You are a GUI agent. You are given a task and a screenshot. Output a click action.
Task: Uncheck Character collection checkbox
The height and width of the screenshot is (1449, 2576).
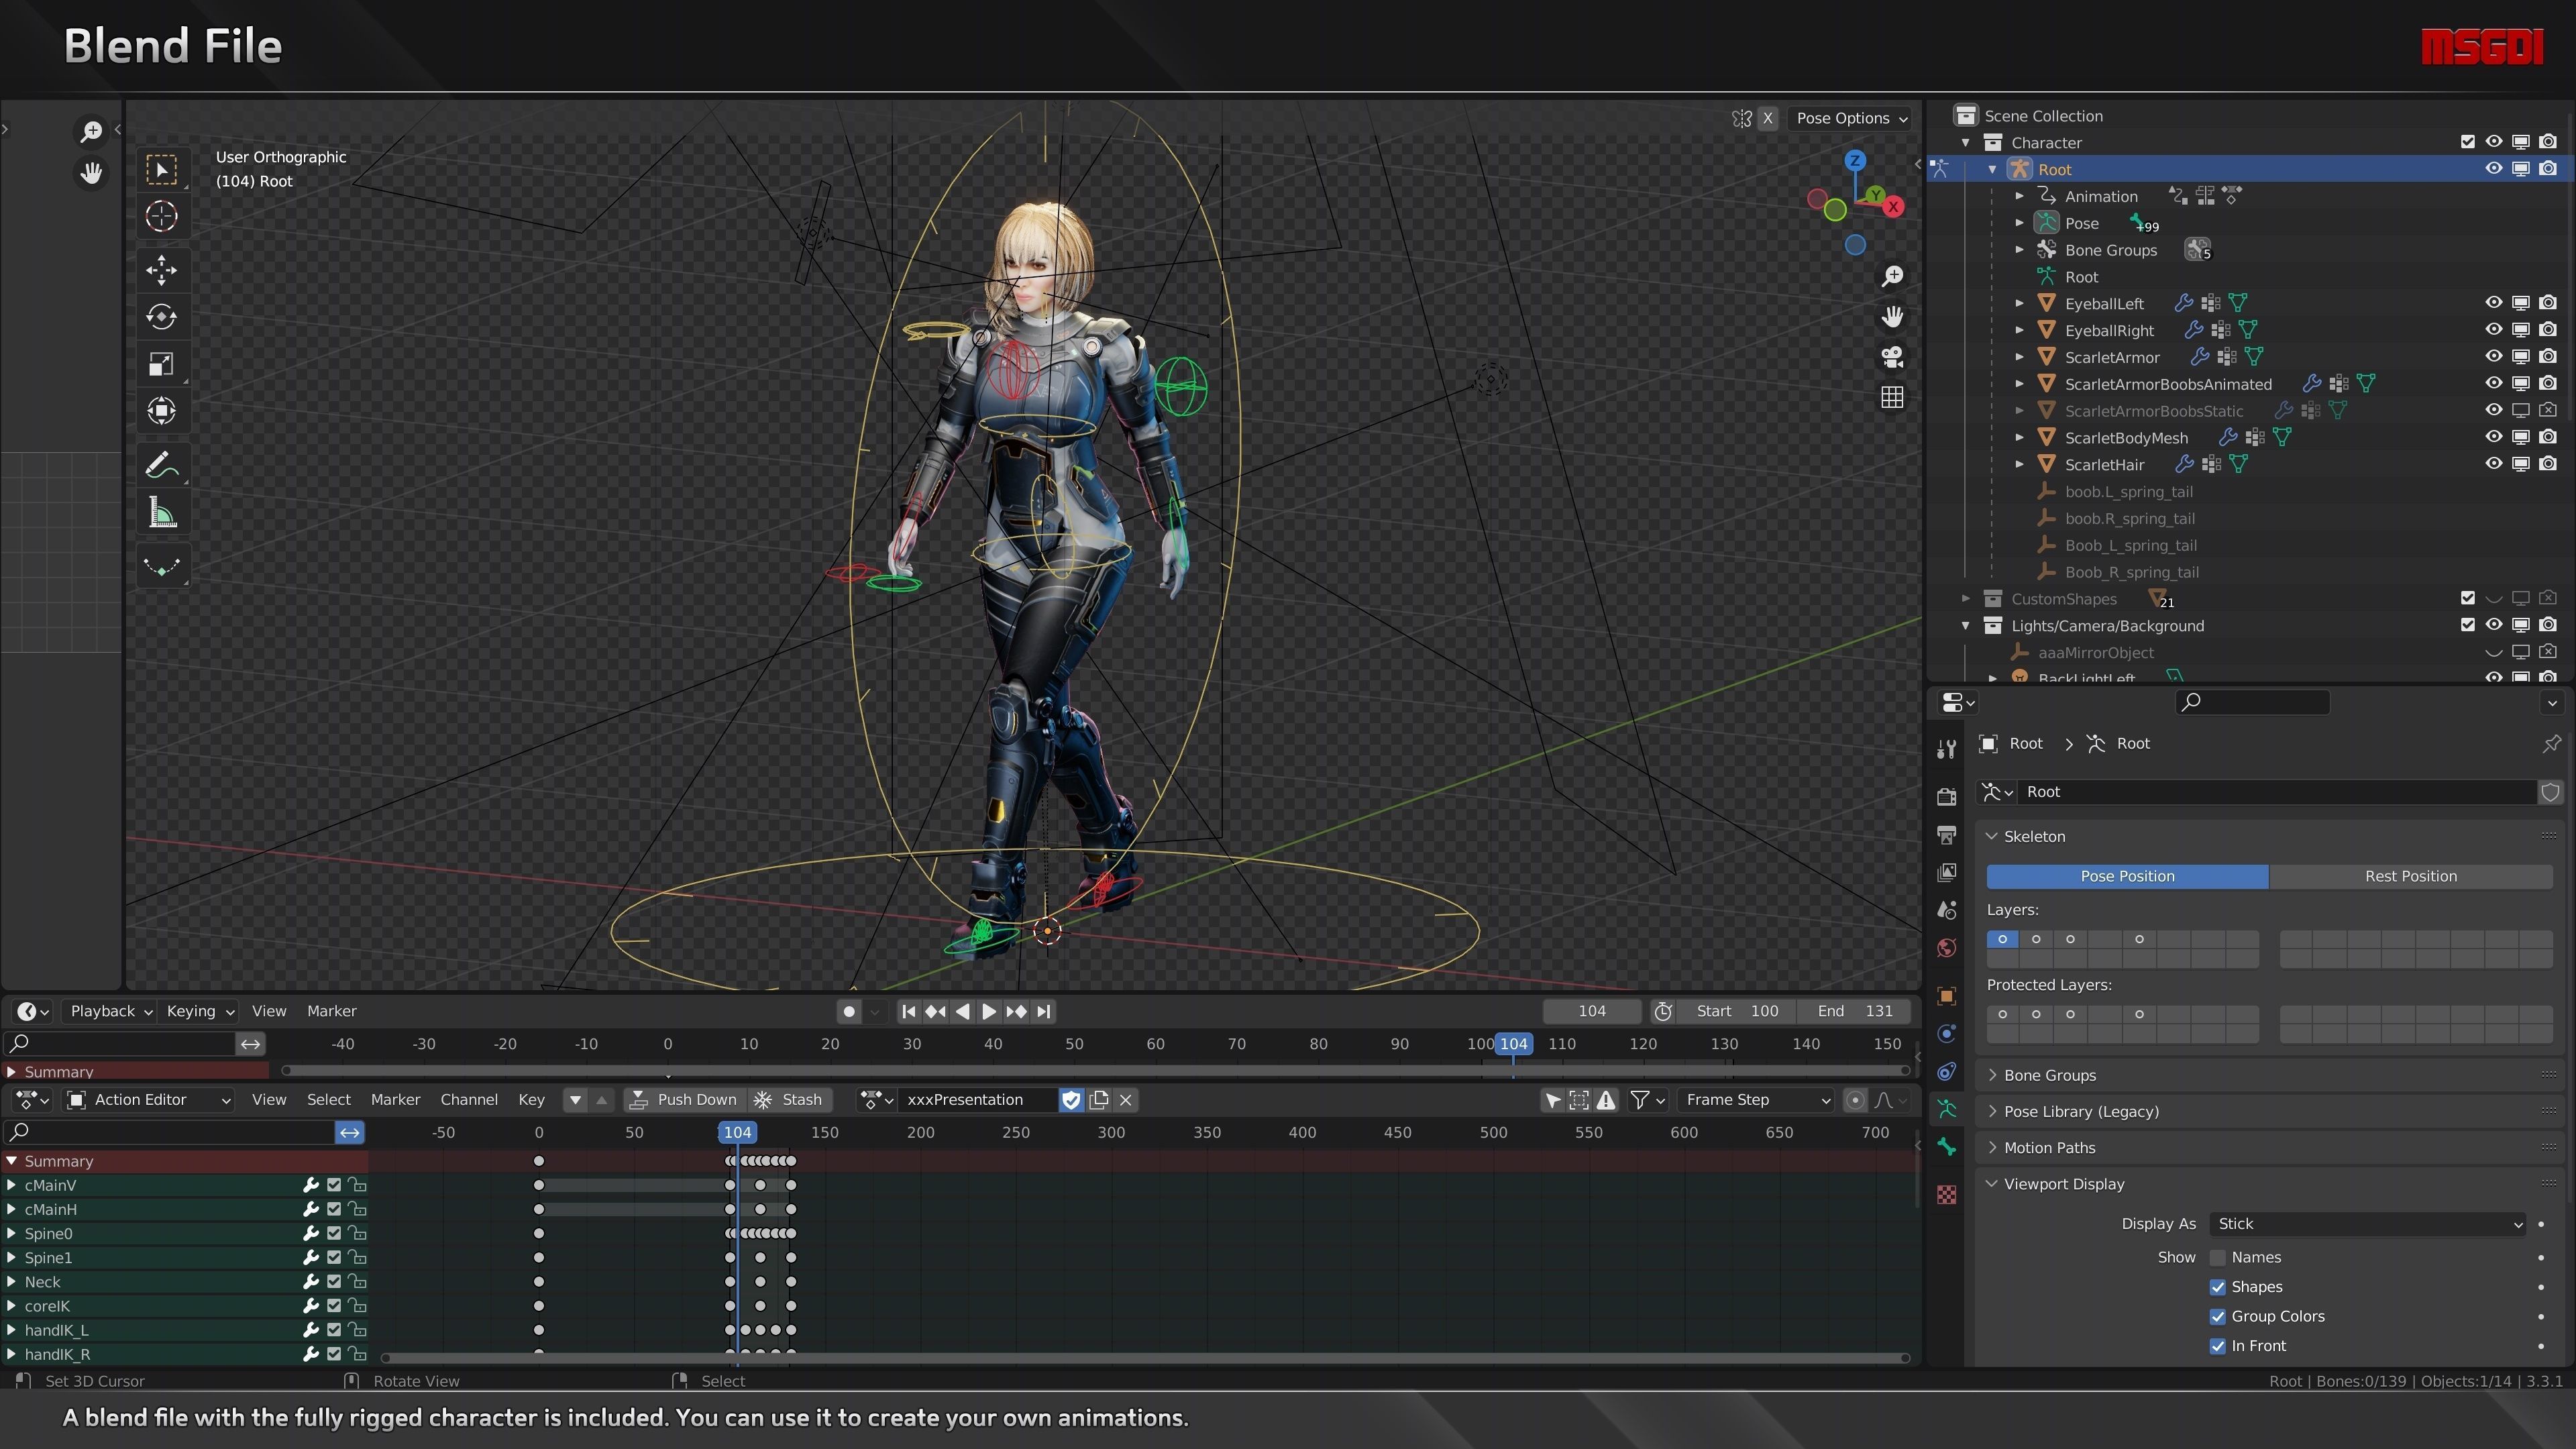click(x=2467, y=142)
